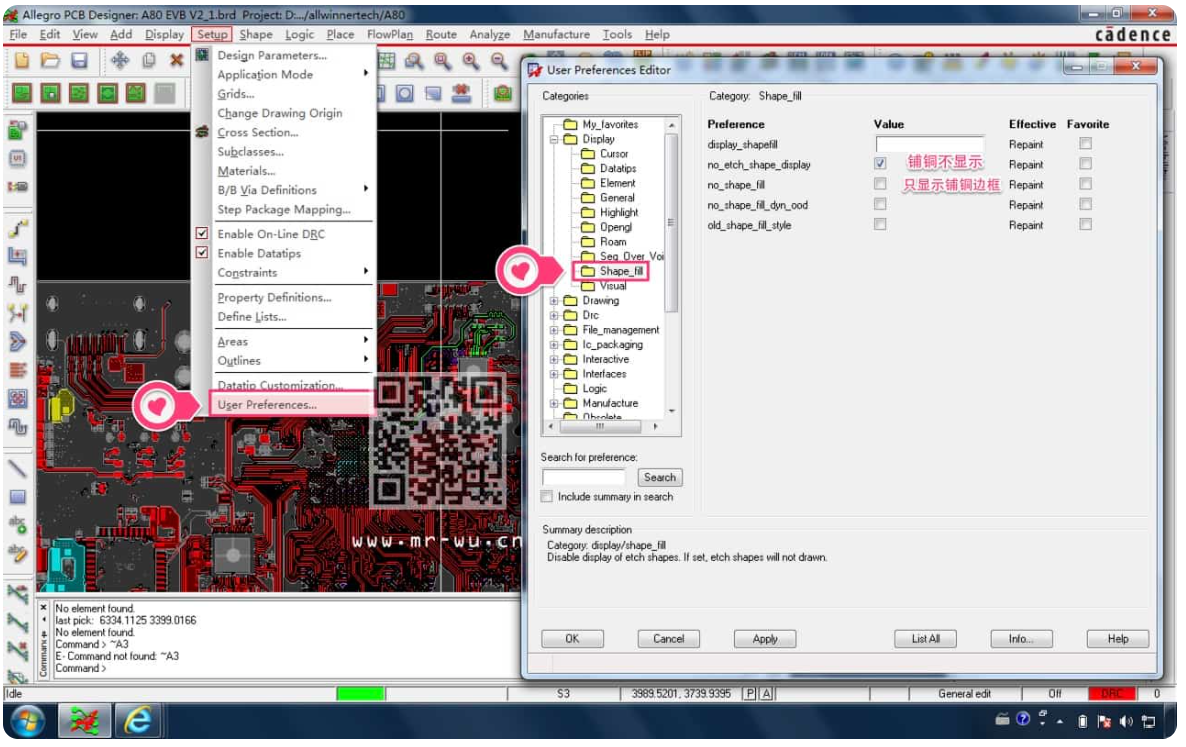Image resolution: width=1186 pixels, height=747 pixels.
Task: Click the Zoom In magnifier icon
Action: pyautogui.click(x=470, y=61)
